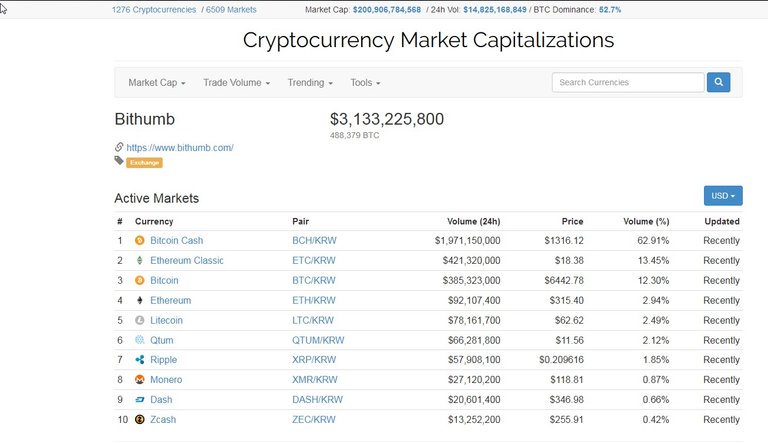Click the Monero coin icon
This screenshot has width=768, height=443.
coord(140,379)
